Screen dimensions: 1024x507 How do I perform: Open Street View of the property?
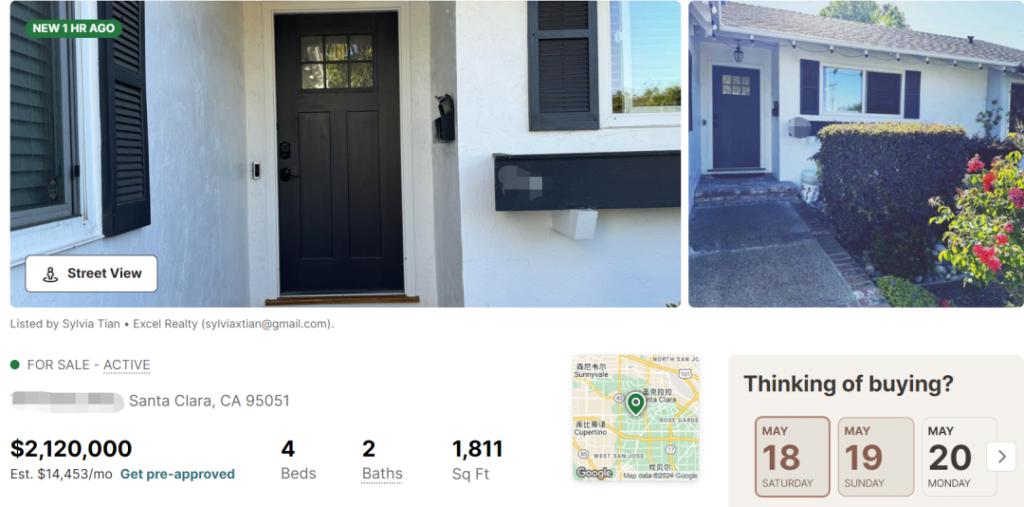tap(91, 274)
